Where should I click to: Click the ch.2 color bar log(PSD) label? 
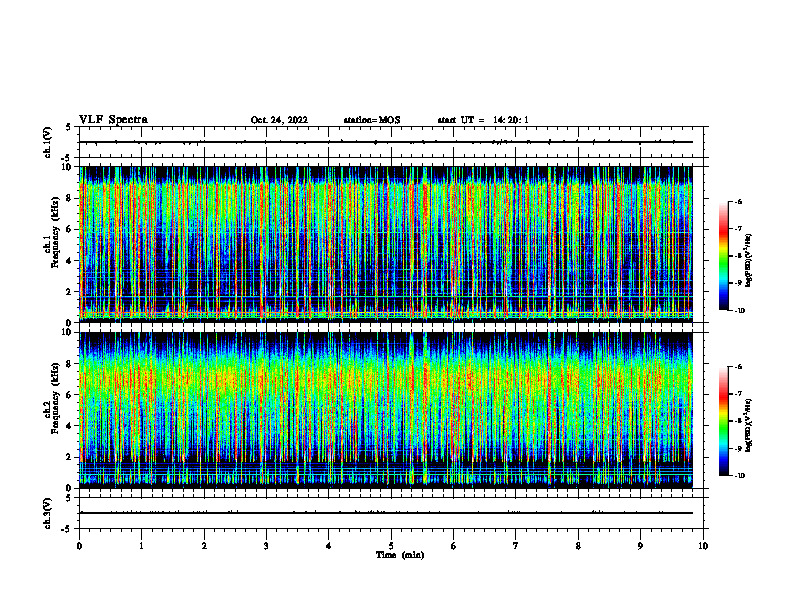(x=749, y=426)
